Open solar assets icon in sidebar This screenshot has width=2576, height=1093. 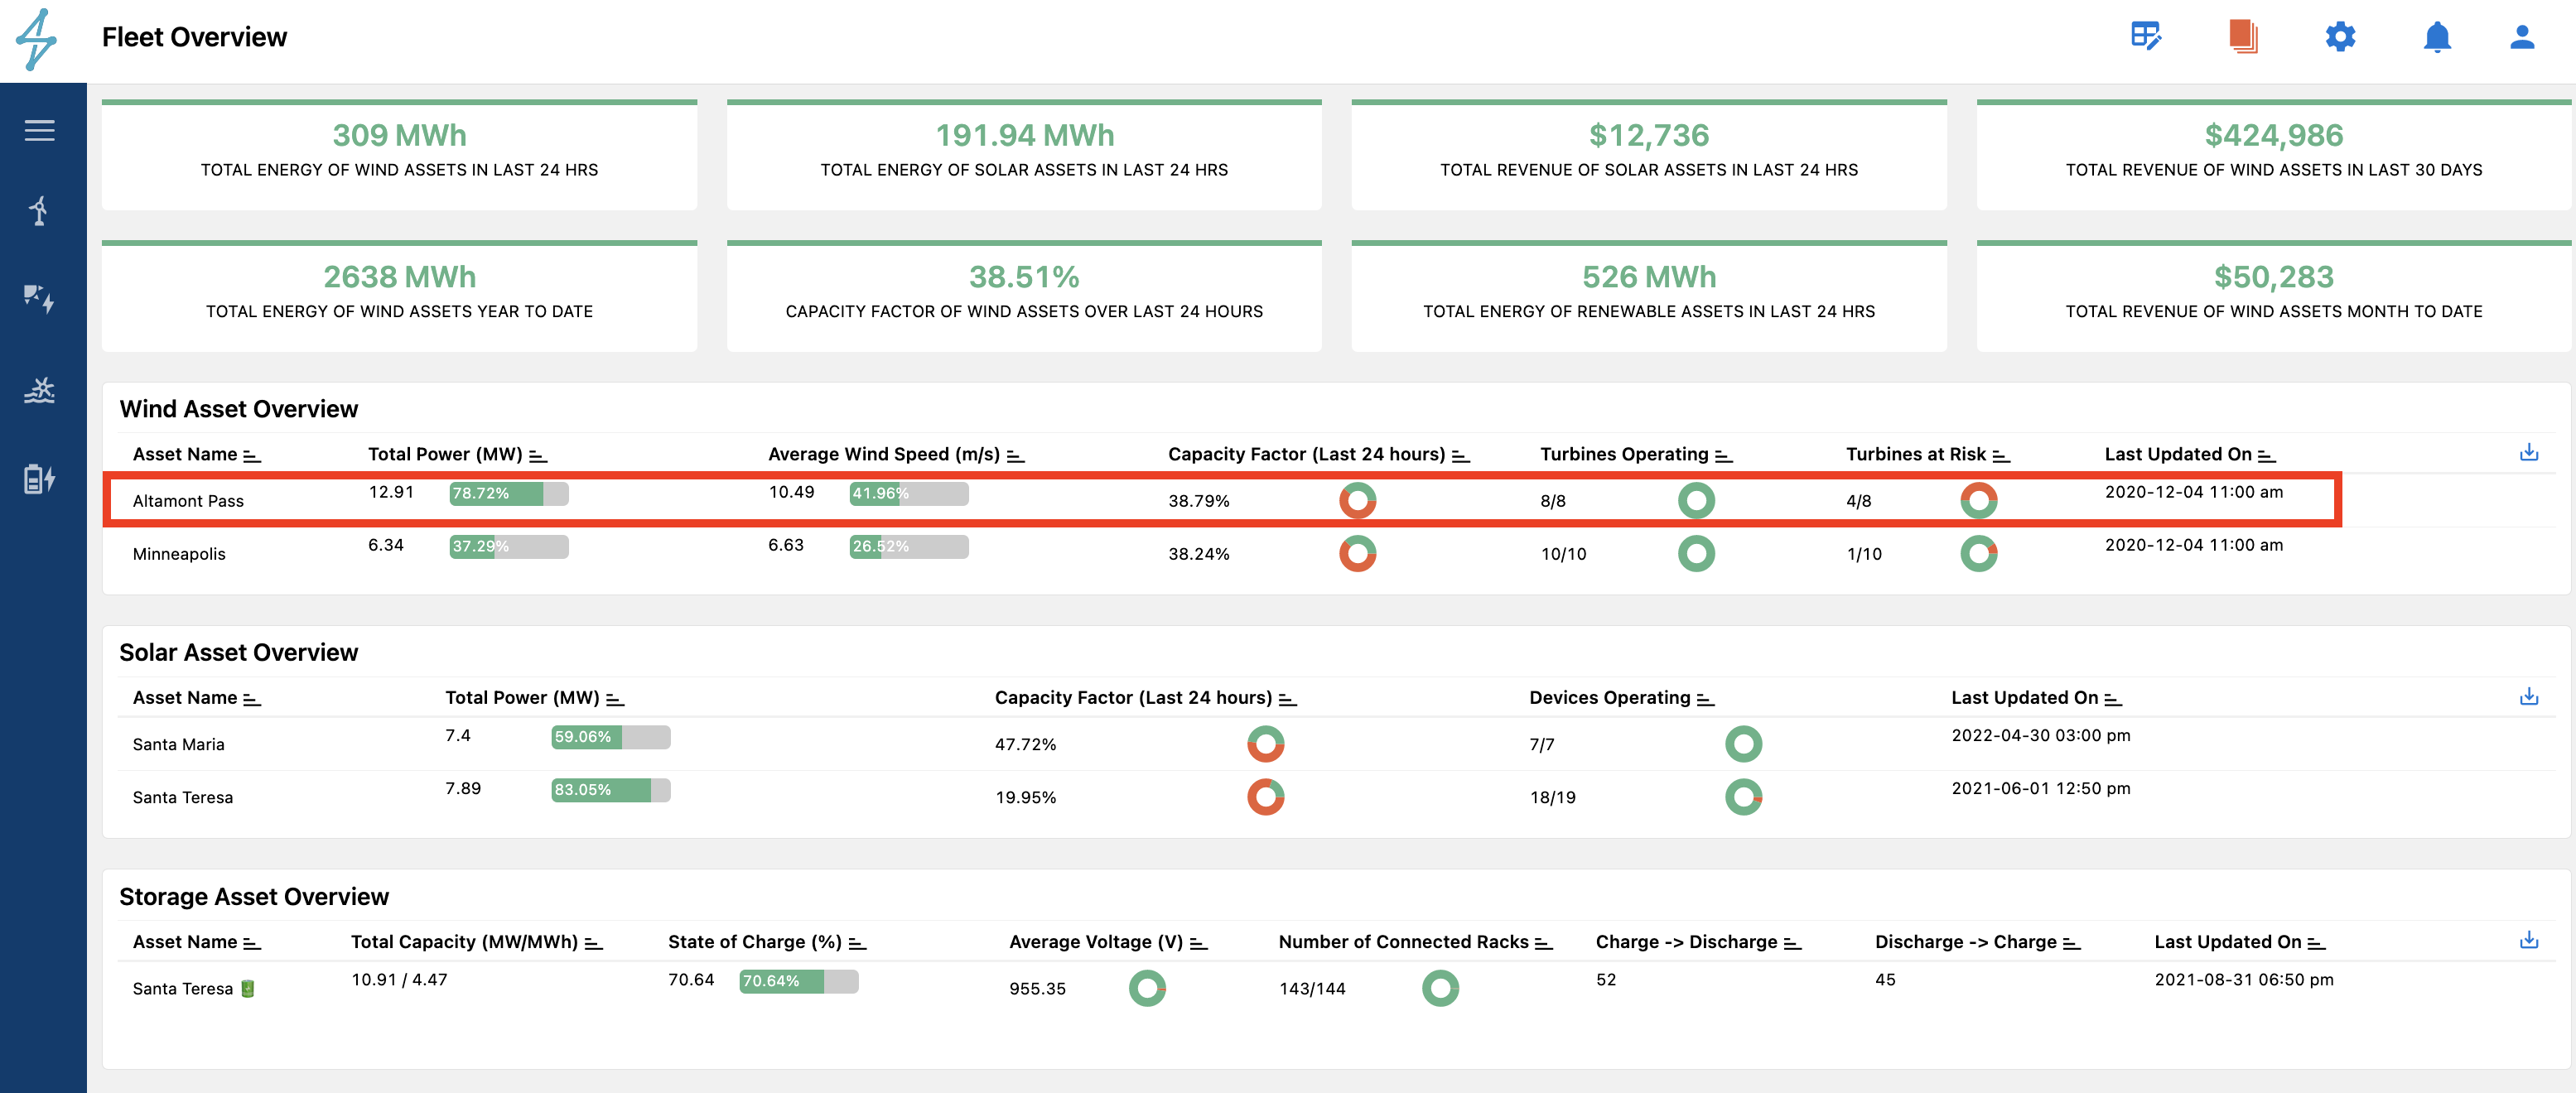click(40, 298)
